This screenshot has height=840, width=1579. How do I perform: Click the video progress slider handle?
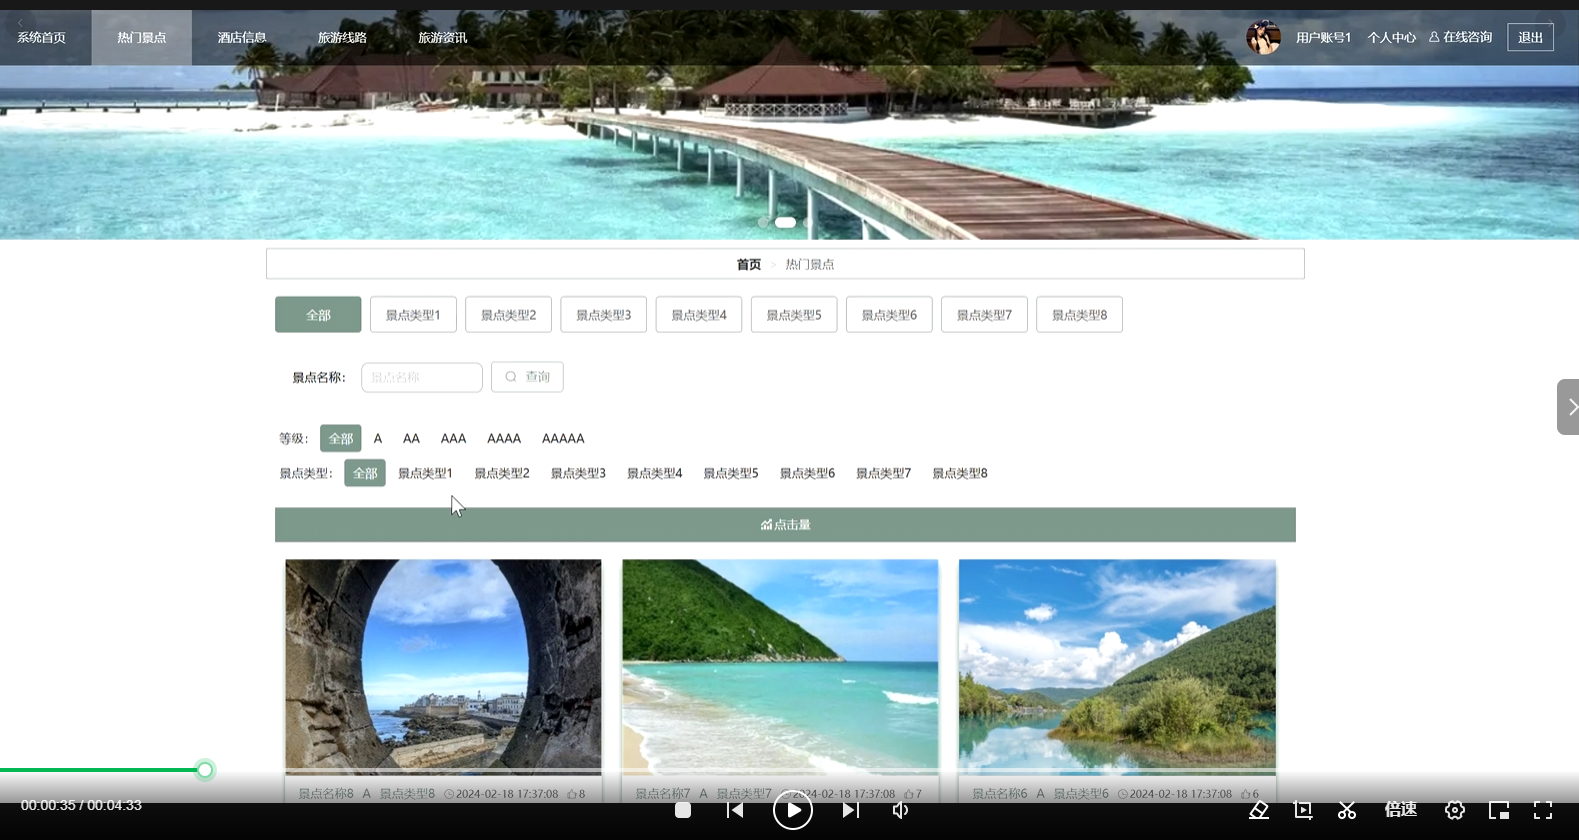point(205,770)
